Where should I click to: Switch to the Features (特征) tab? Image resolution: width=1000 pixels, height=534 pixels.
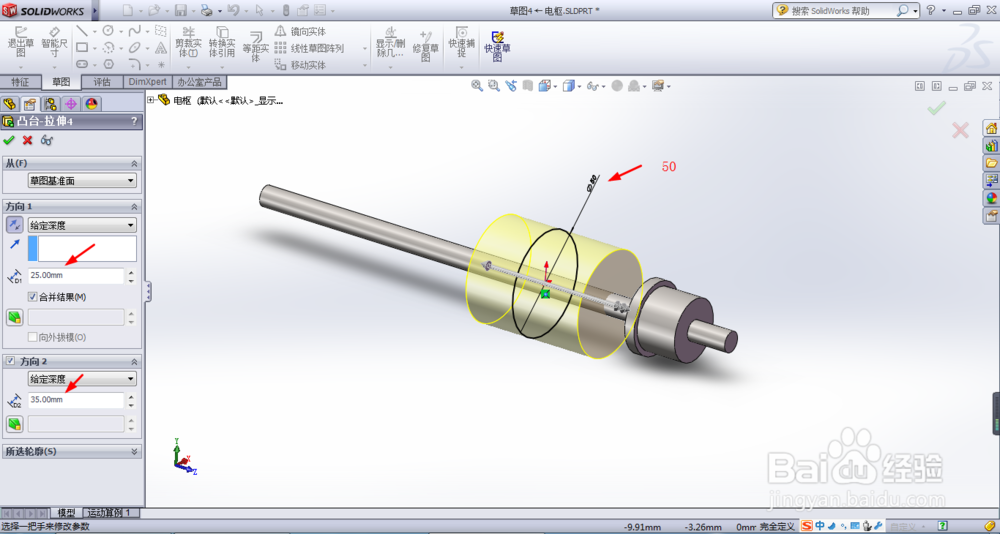(20, 82)
